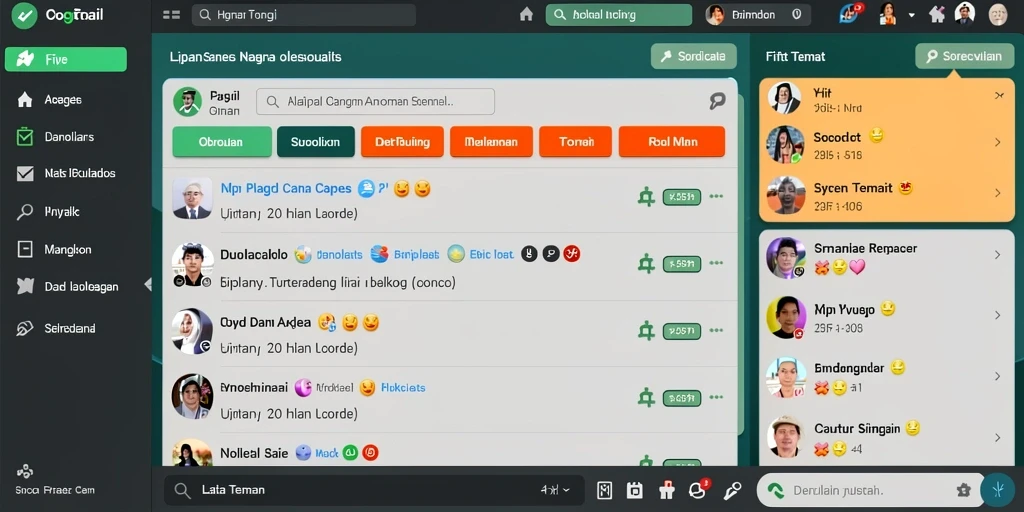This screenshot has height=512, width=1024.
Task: Open Danollars checklist icon in sidebar
Action: [x=25, y=136]
